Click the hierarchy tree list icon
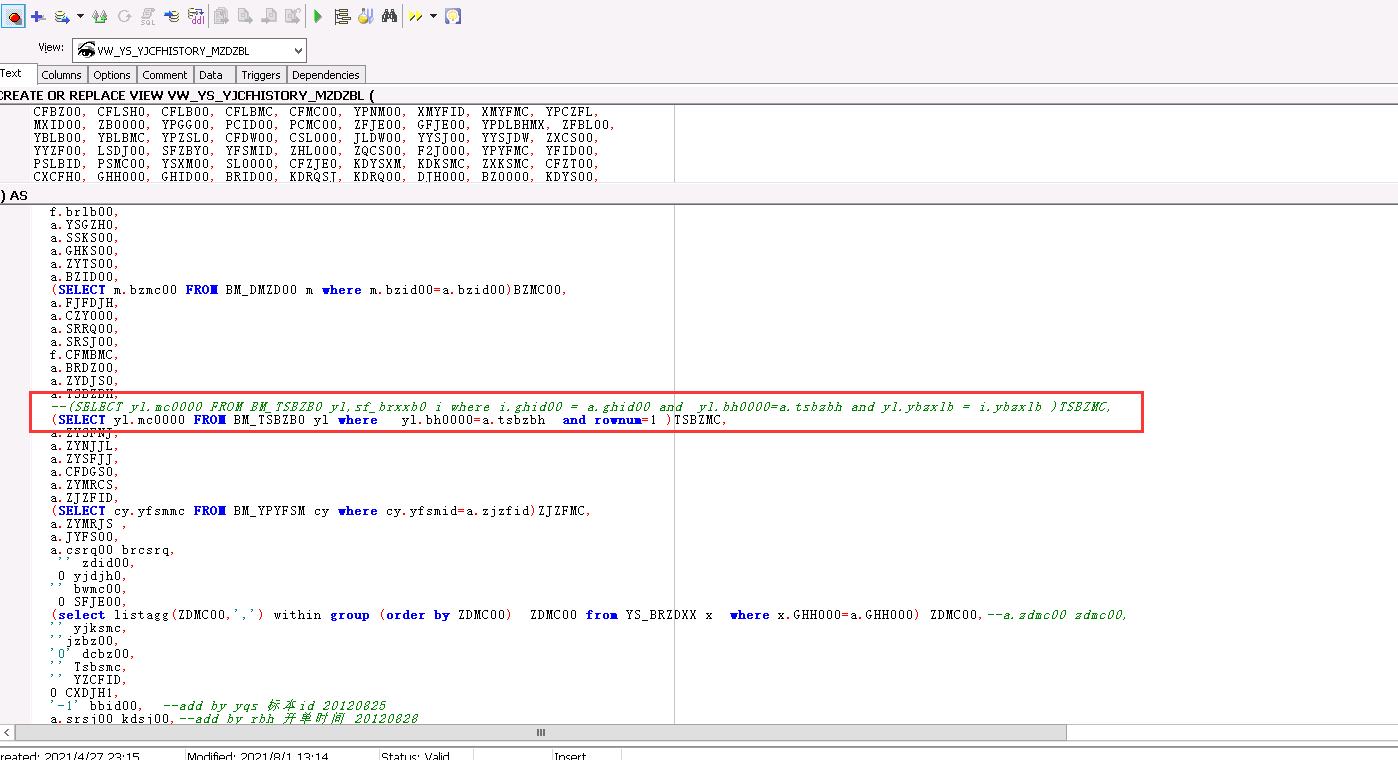Screen dimensions: 1398x760 point(342,16)
